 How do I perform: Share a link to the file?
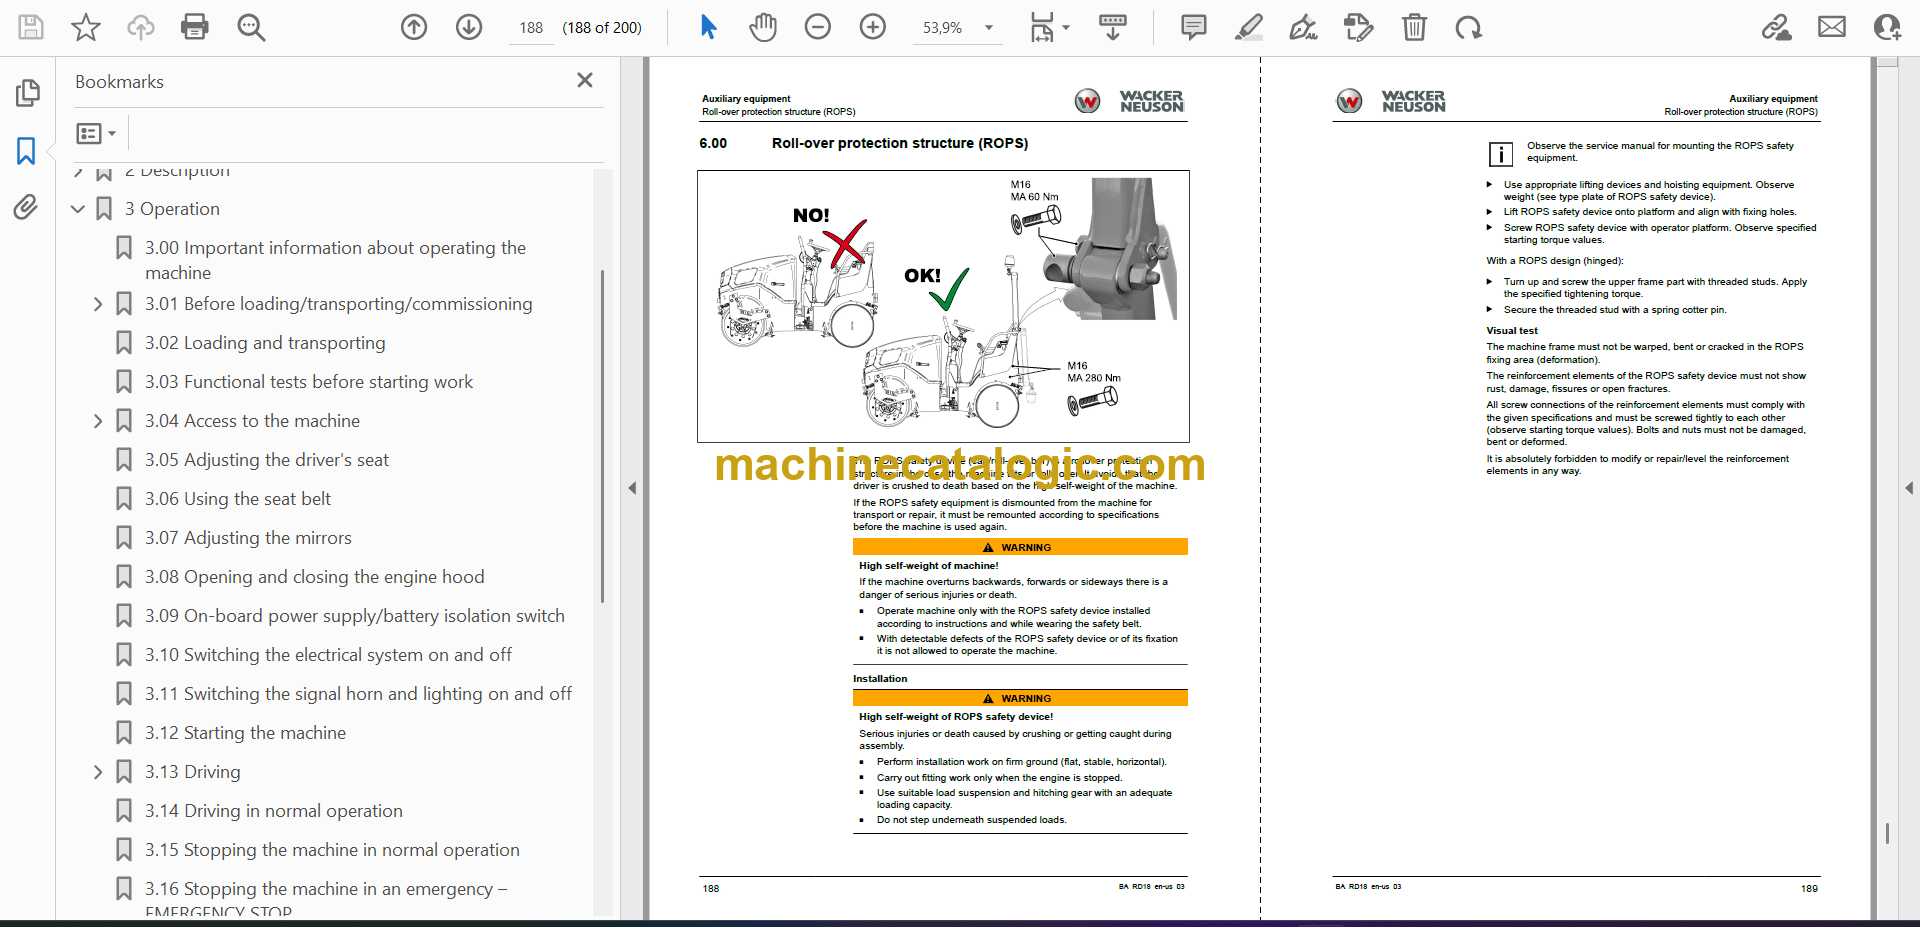coord(1777,27)
